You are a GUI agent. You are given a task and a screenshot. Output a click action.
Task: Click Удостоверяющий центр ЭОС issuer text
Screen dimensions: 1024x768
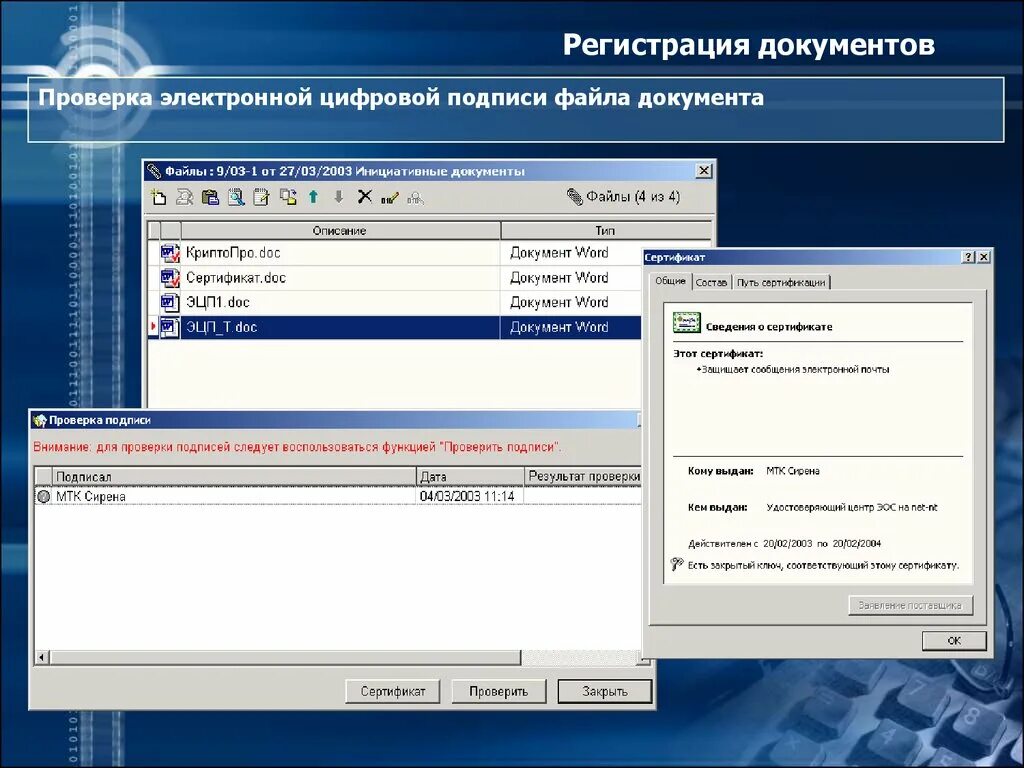[x=852, y=507]
